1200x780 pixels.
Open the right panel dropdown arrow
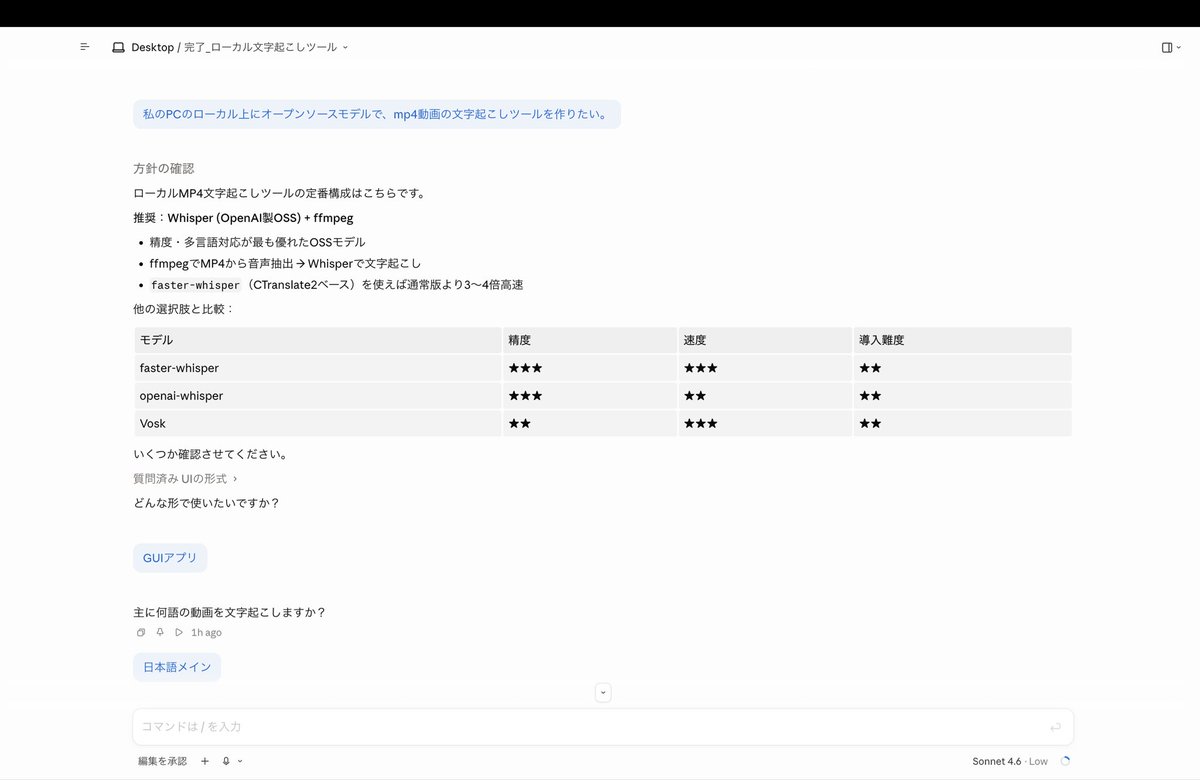pos(1178,47)
